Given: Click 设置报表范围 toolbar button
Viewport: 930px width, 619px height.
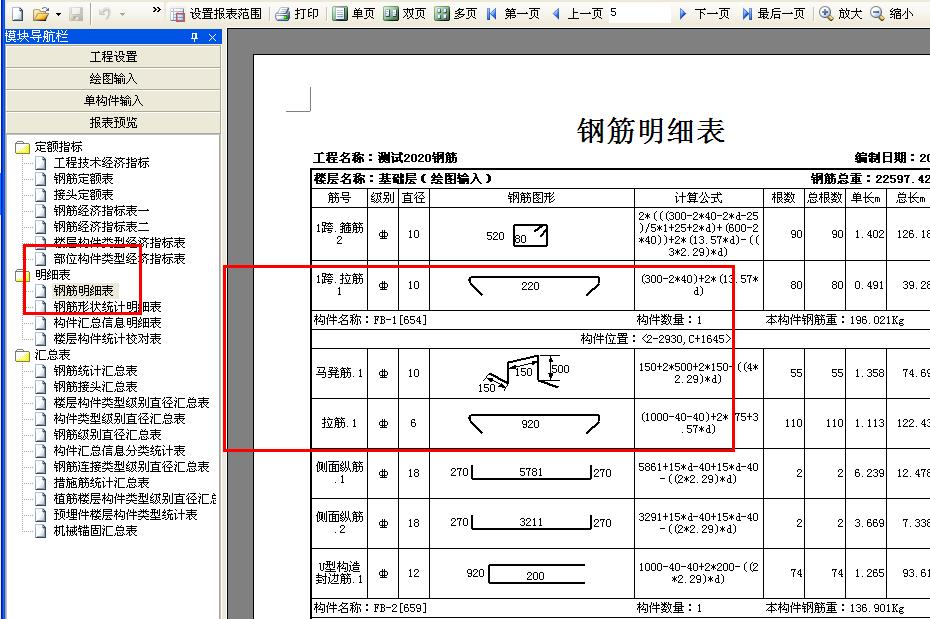Looking at the screenshot, I should pyautogui.click(x=216, y=13).
